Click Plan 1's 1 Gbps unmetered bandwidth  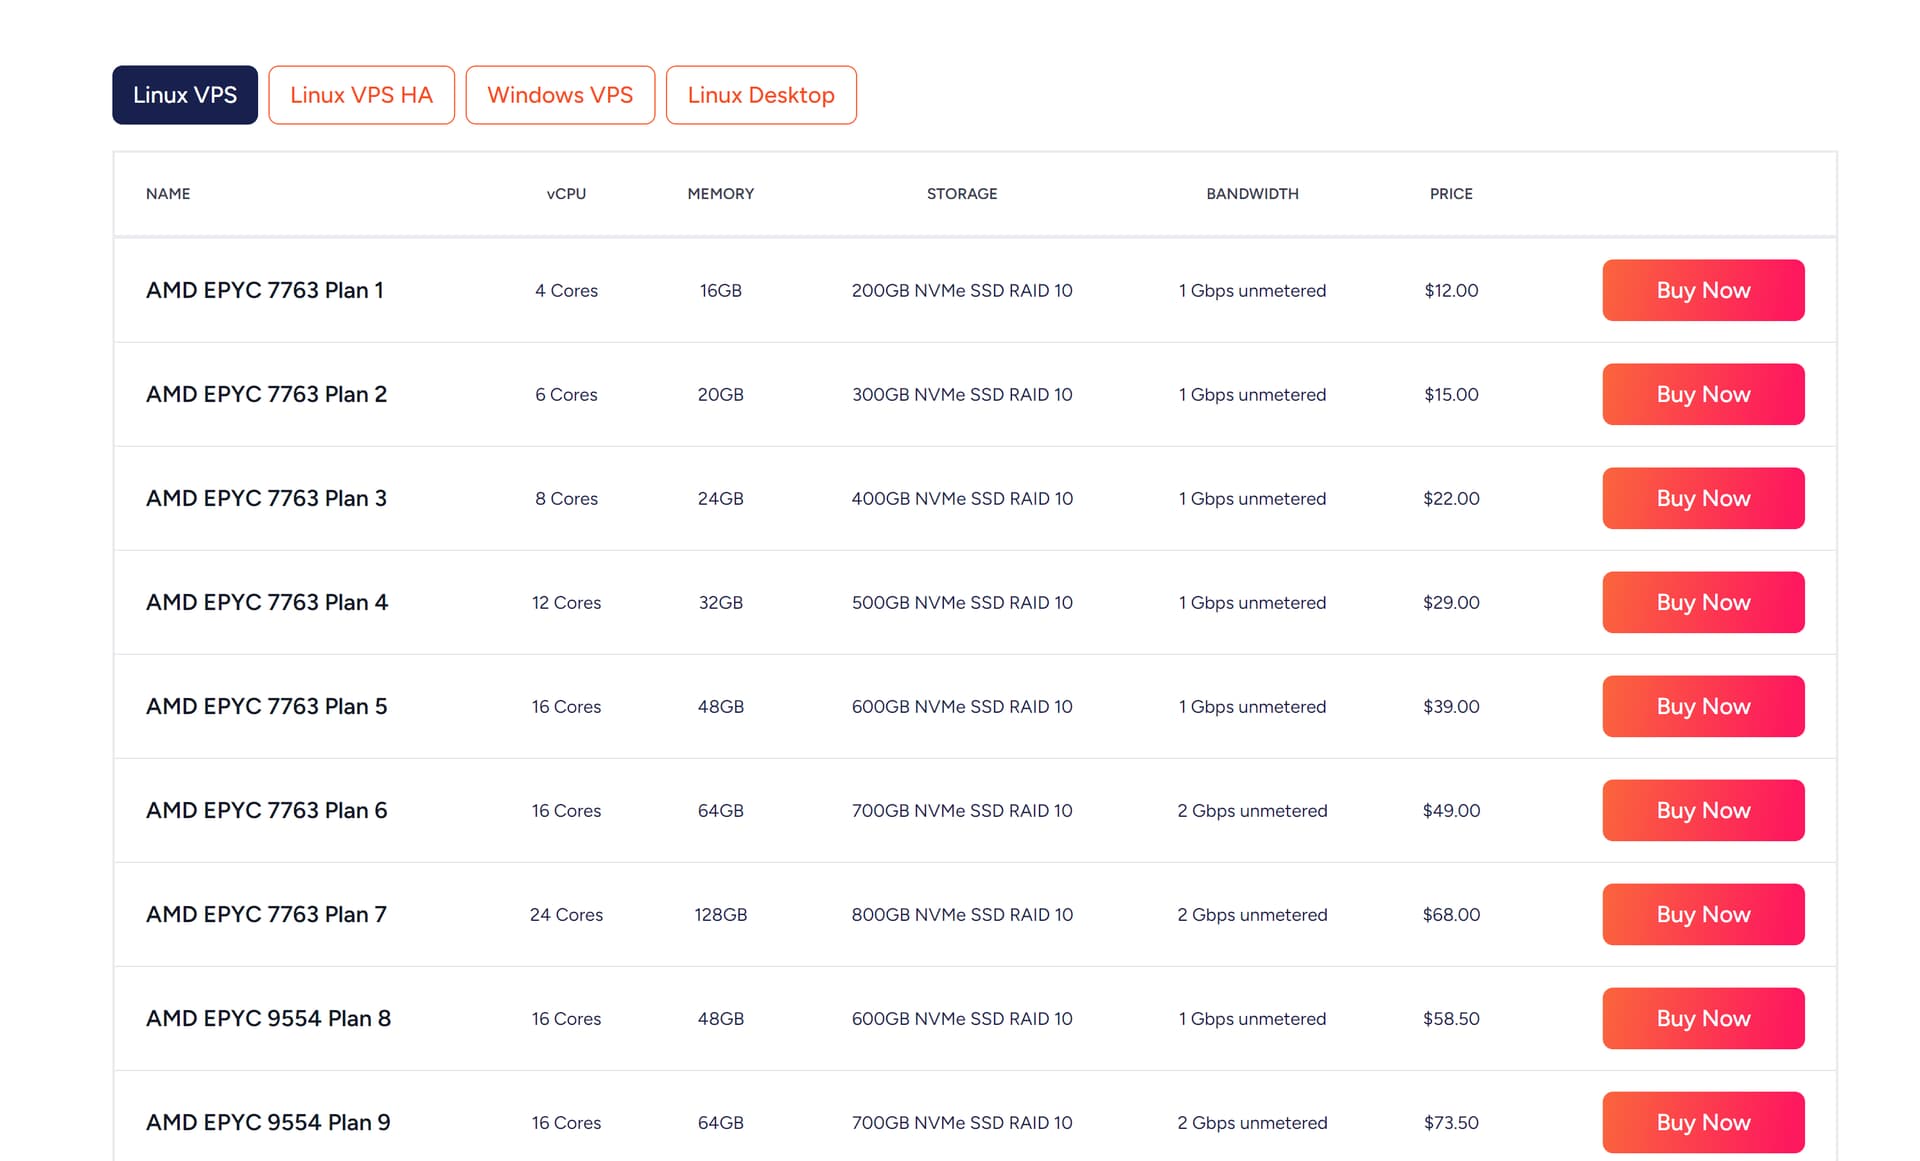coord(1252,290)
